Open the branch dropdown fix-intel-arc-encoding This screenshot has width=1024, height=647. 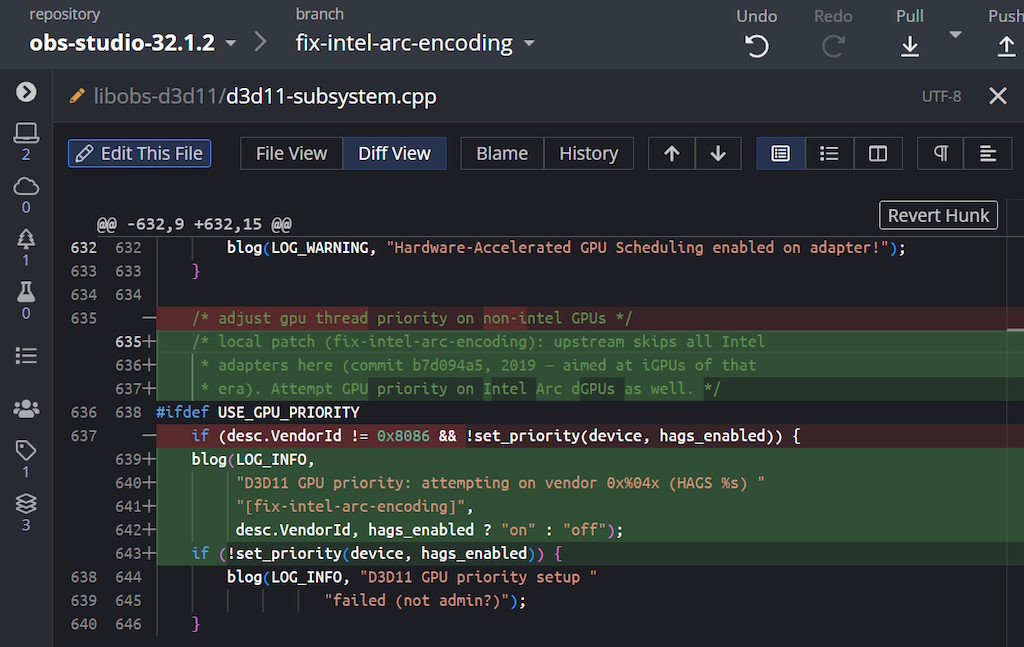(415, 43)
